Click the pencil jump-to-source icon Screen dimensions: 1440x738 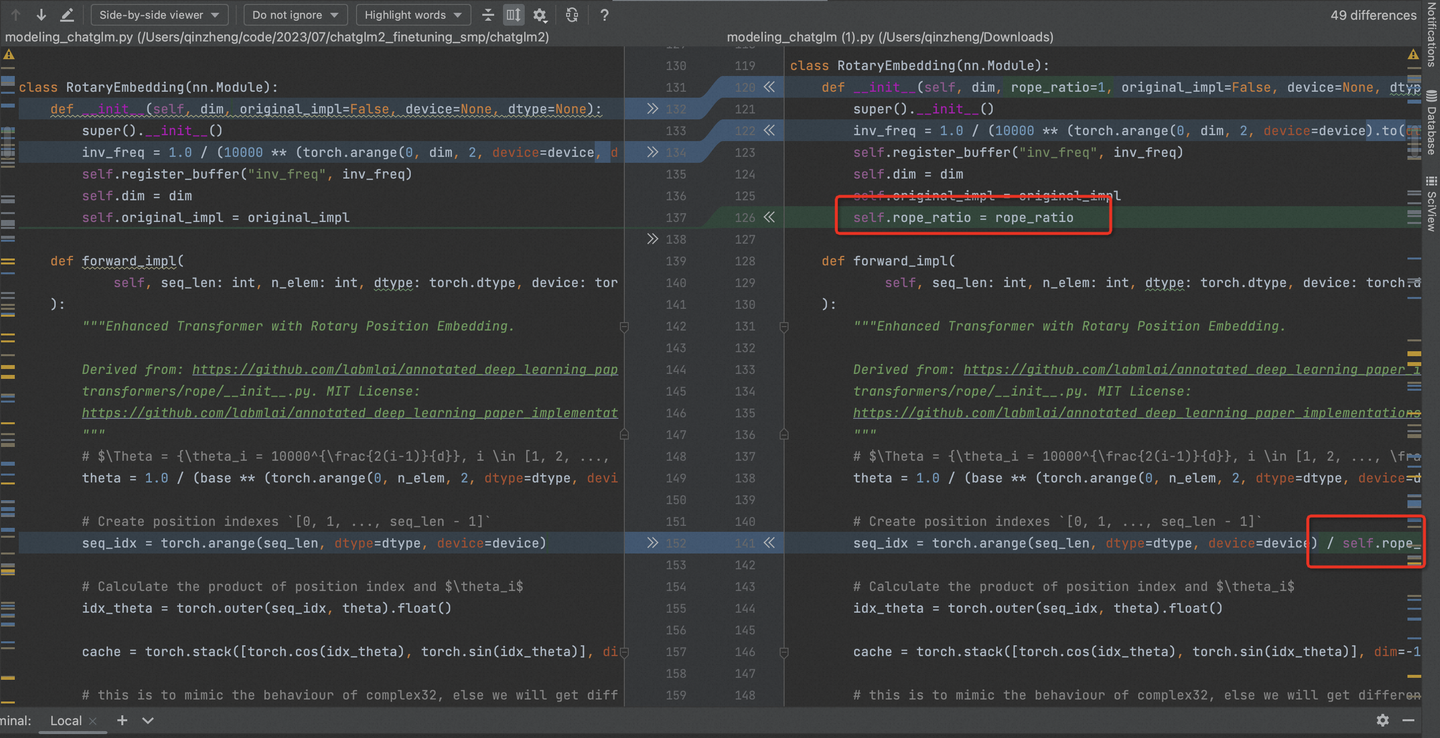pos(67,15)
